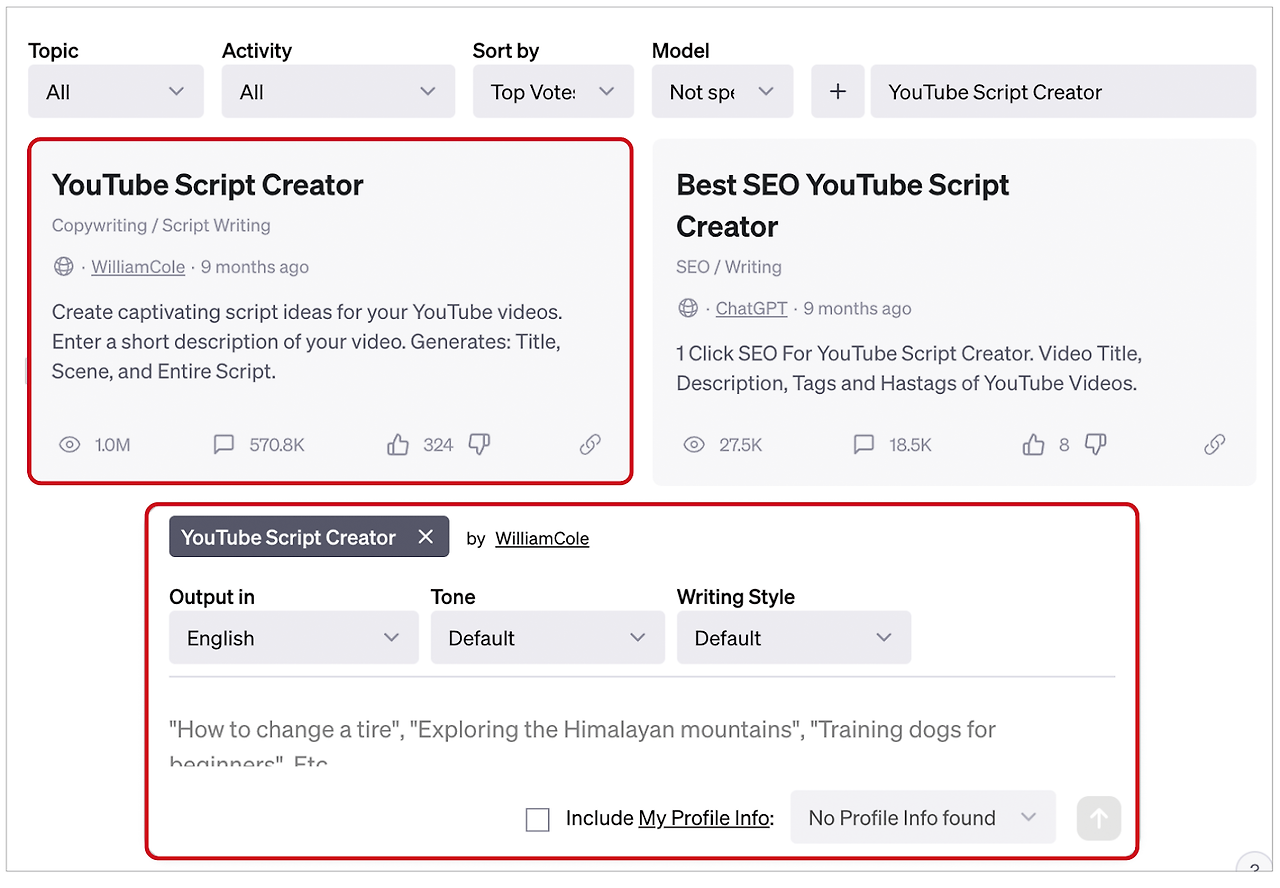Upvote the Best SEO YouTube Script Creator prompt
Screen dimensions: 1280x888
point(1034,445)
